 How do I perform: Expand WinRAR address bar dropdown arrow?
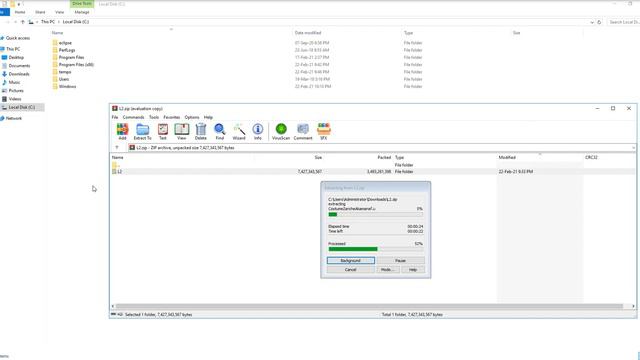click(x=633, y=148)
